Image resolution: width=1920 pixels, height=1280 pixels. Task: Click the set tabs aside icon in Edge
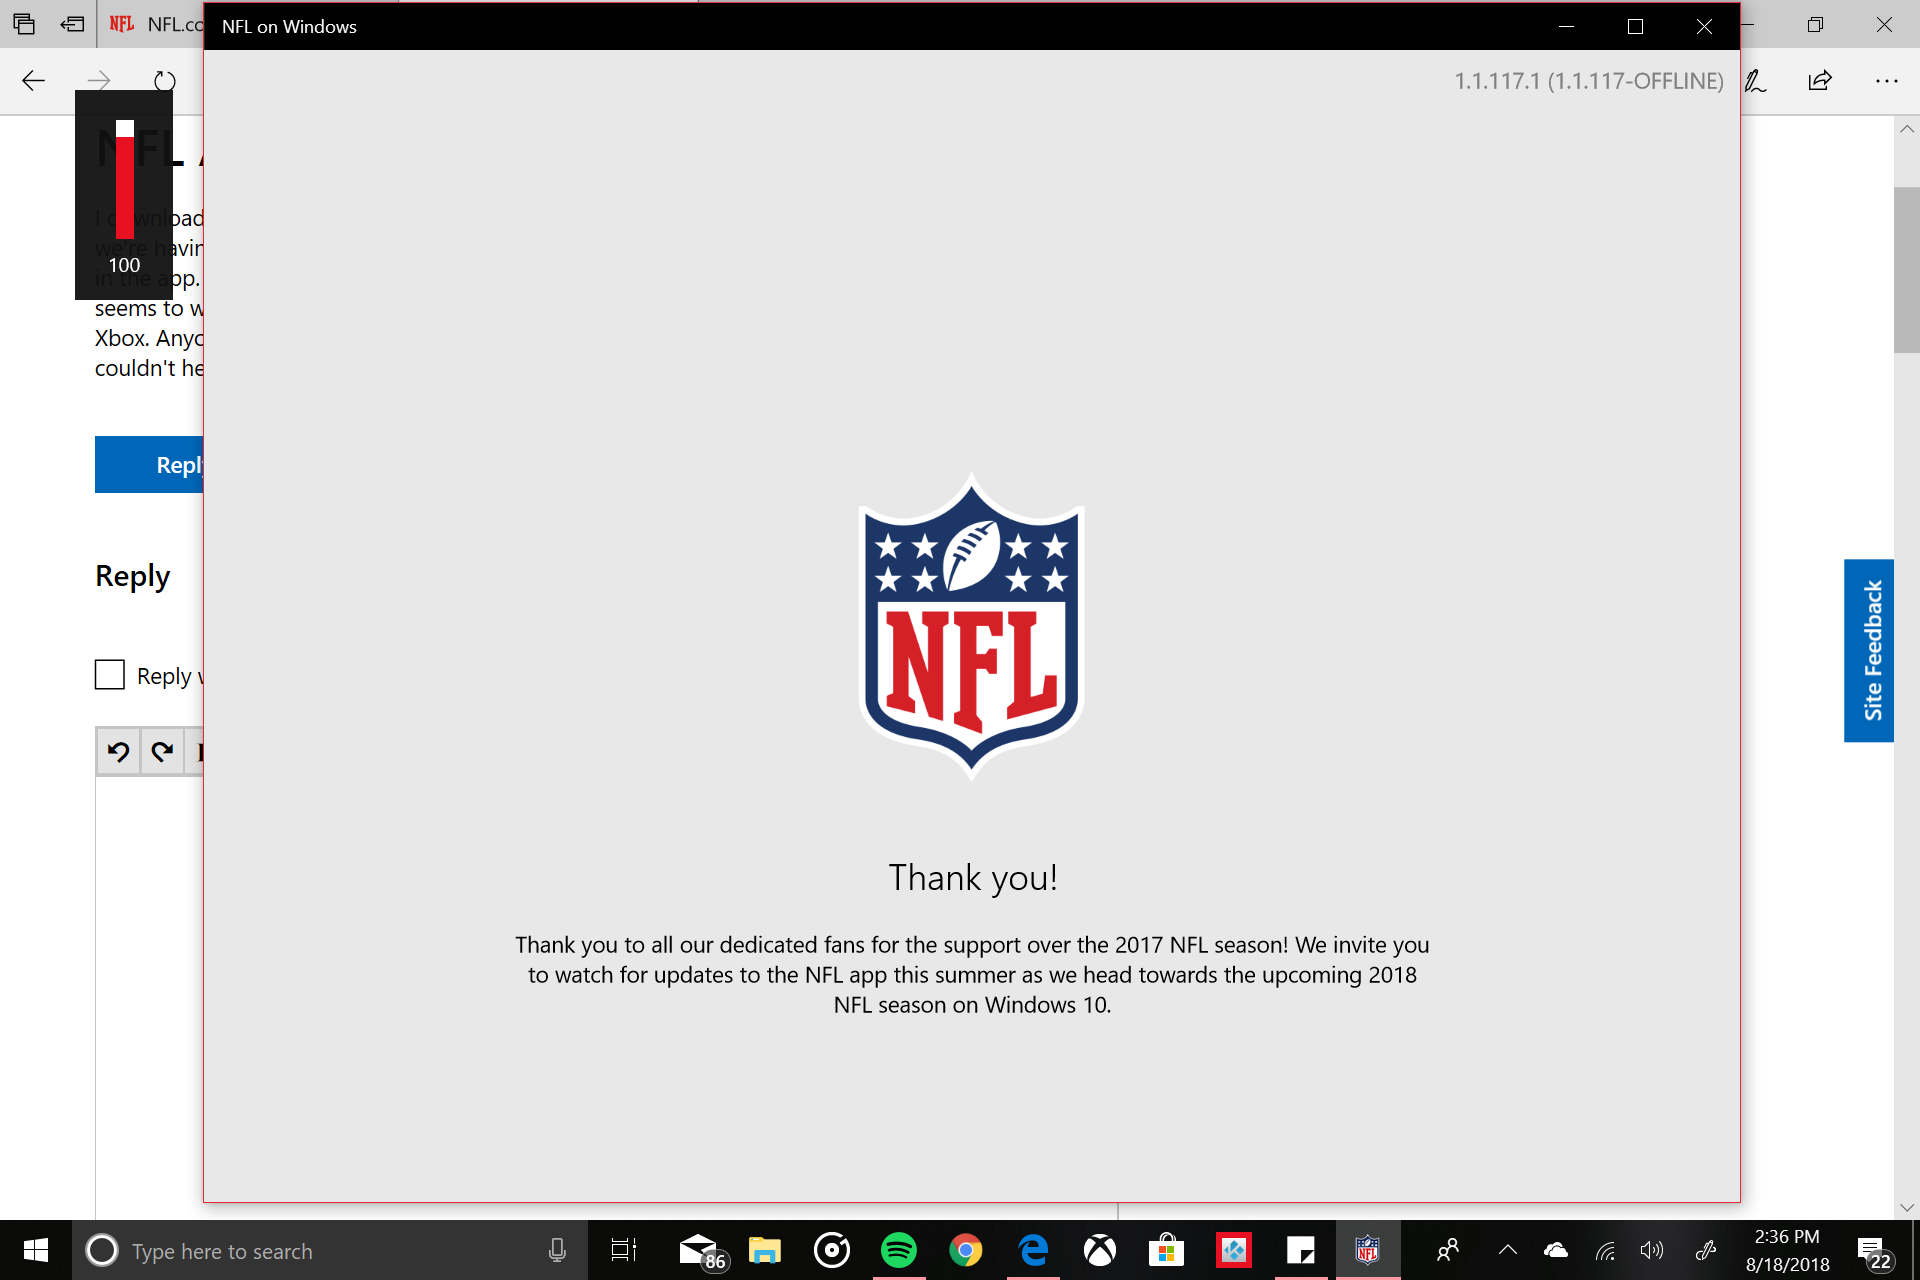pos(72,24)
